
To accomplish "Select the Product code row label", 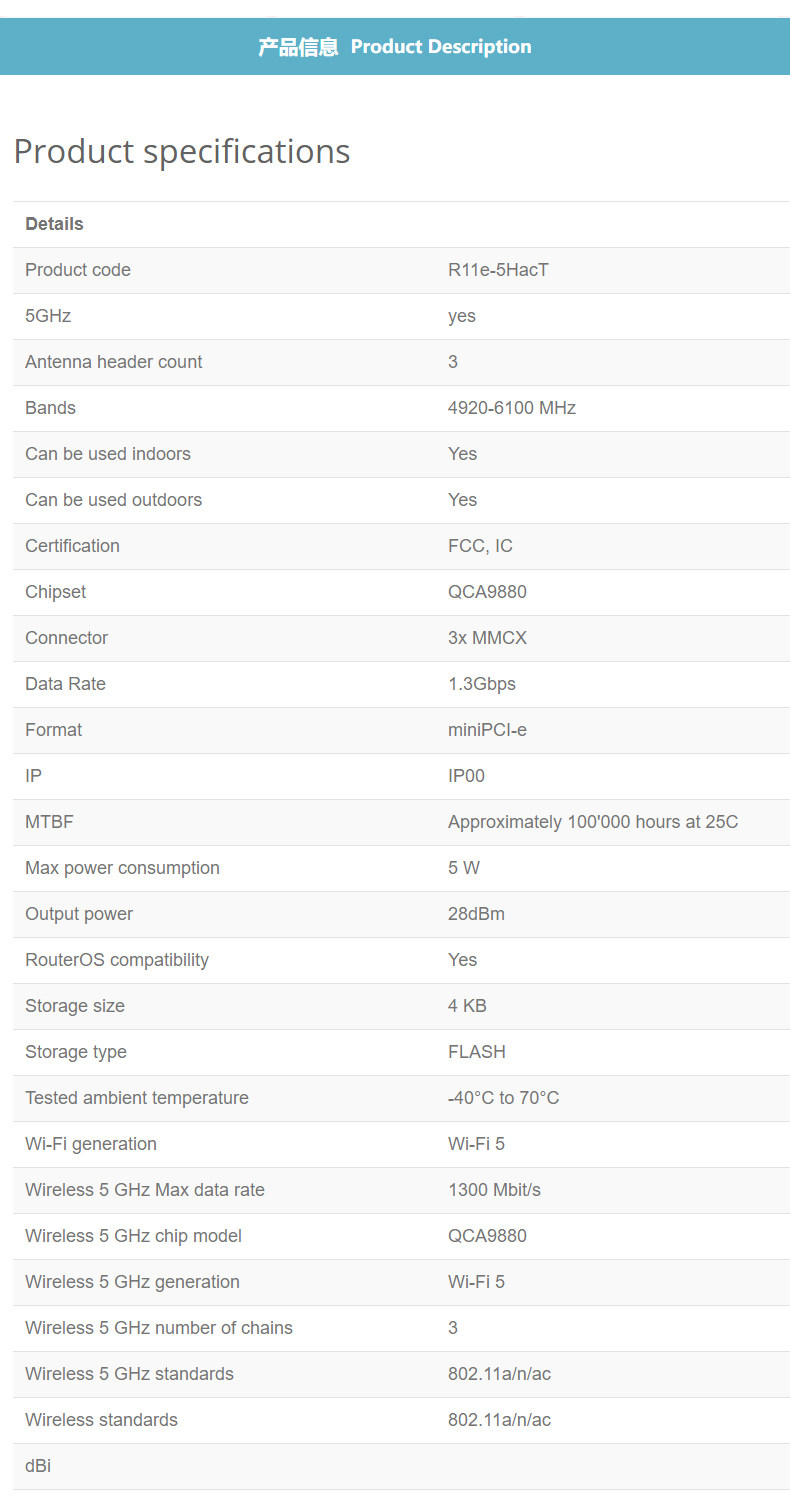I will [x=78, y=270].
